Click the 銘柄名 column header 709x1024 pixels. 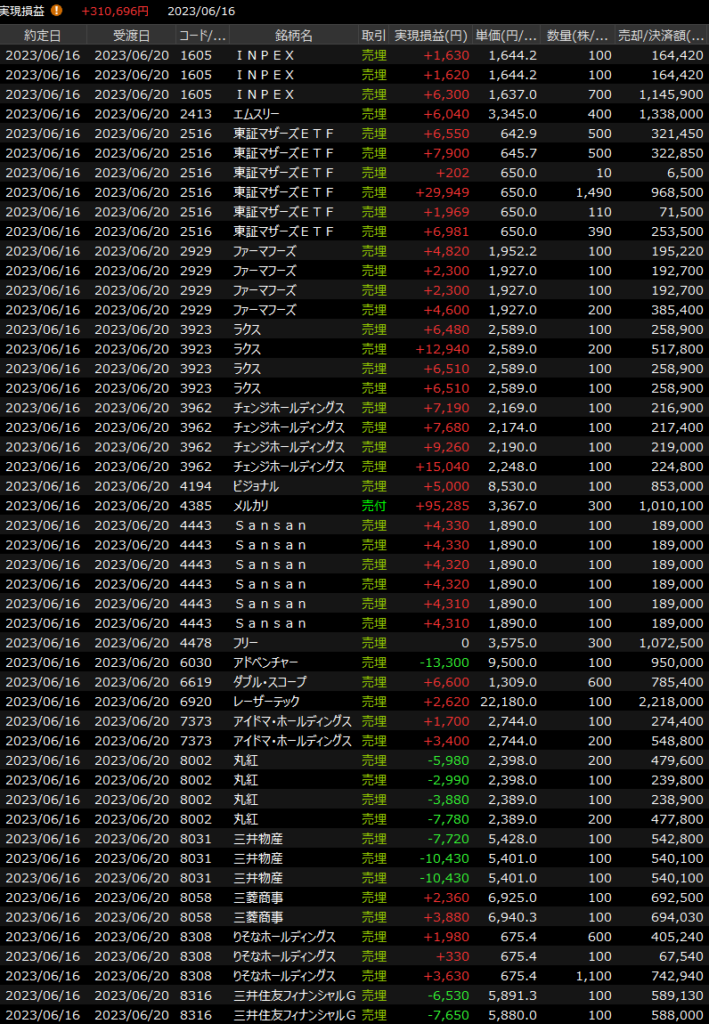point(292,35)
